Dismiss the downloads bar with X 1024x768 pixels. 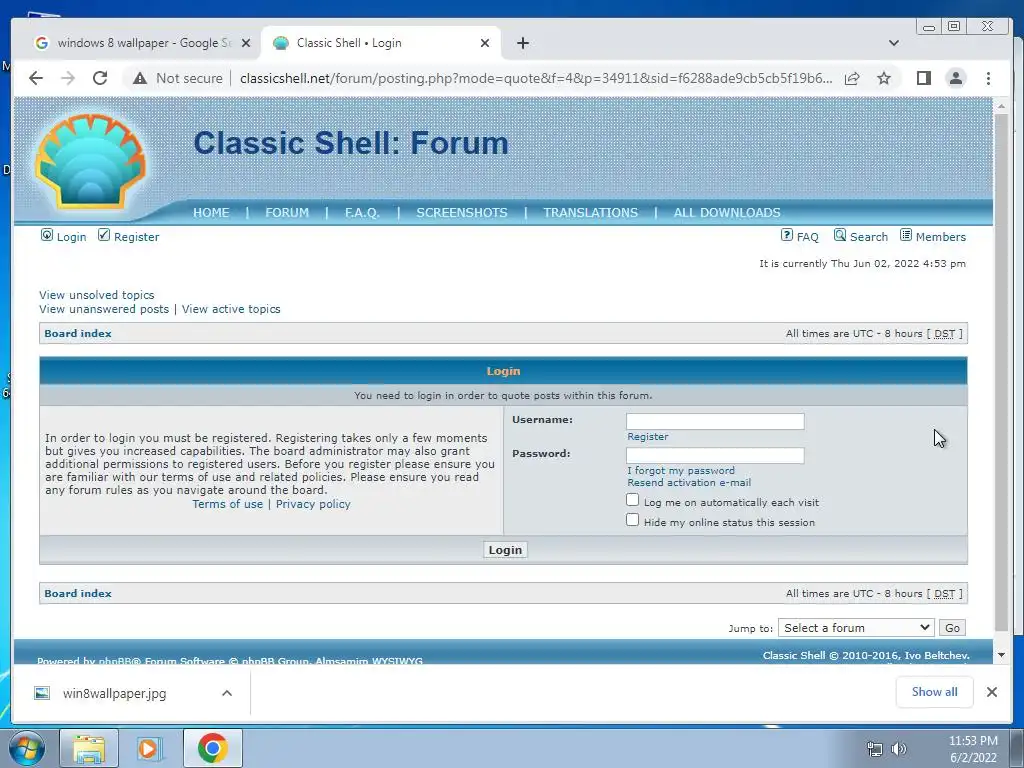991,692
